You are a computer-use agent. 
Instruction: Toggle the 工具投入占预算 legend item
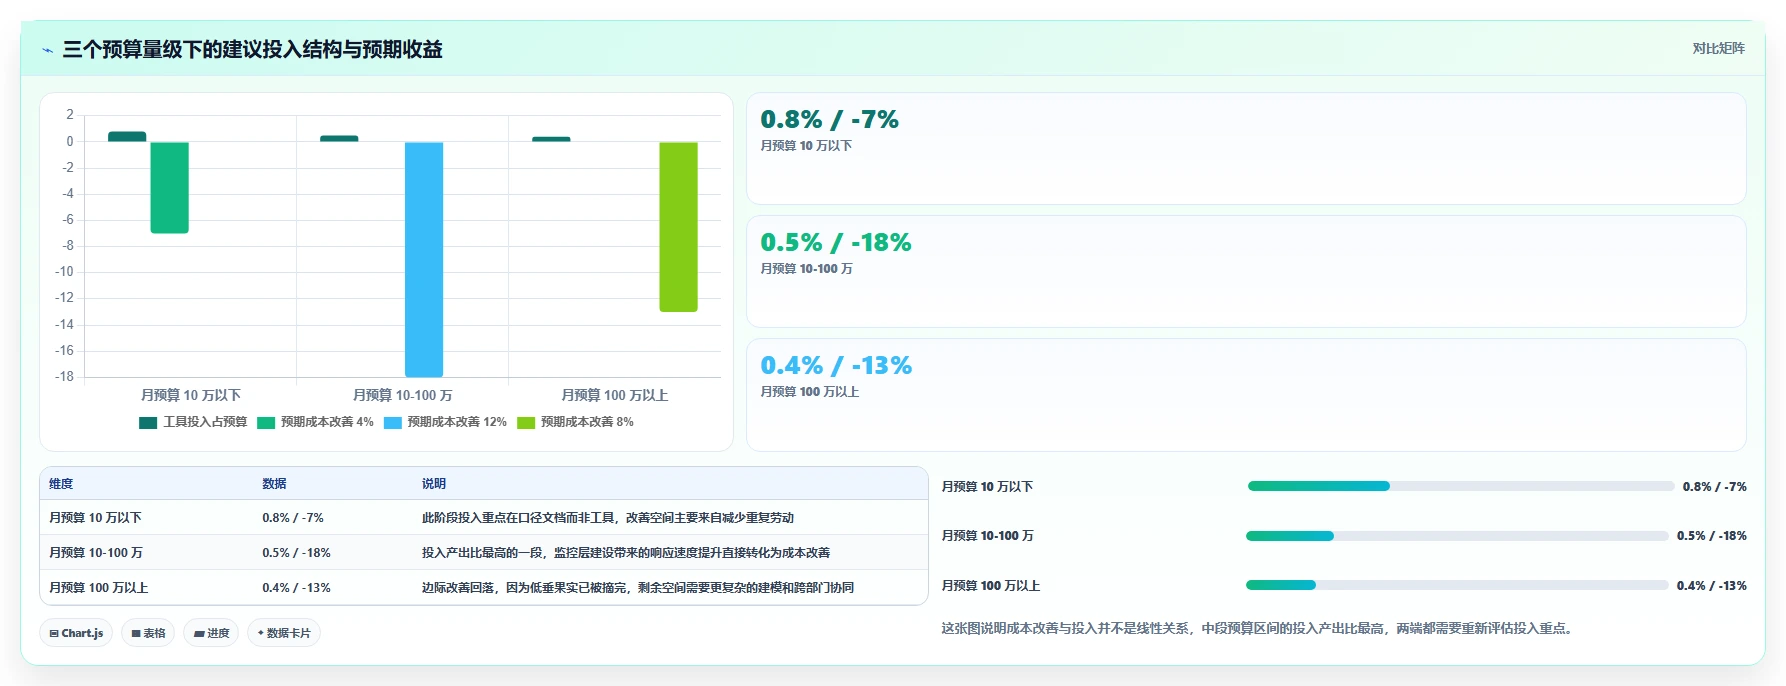click(x=193, y=422)
